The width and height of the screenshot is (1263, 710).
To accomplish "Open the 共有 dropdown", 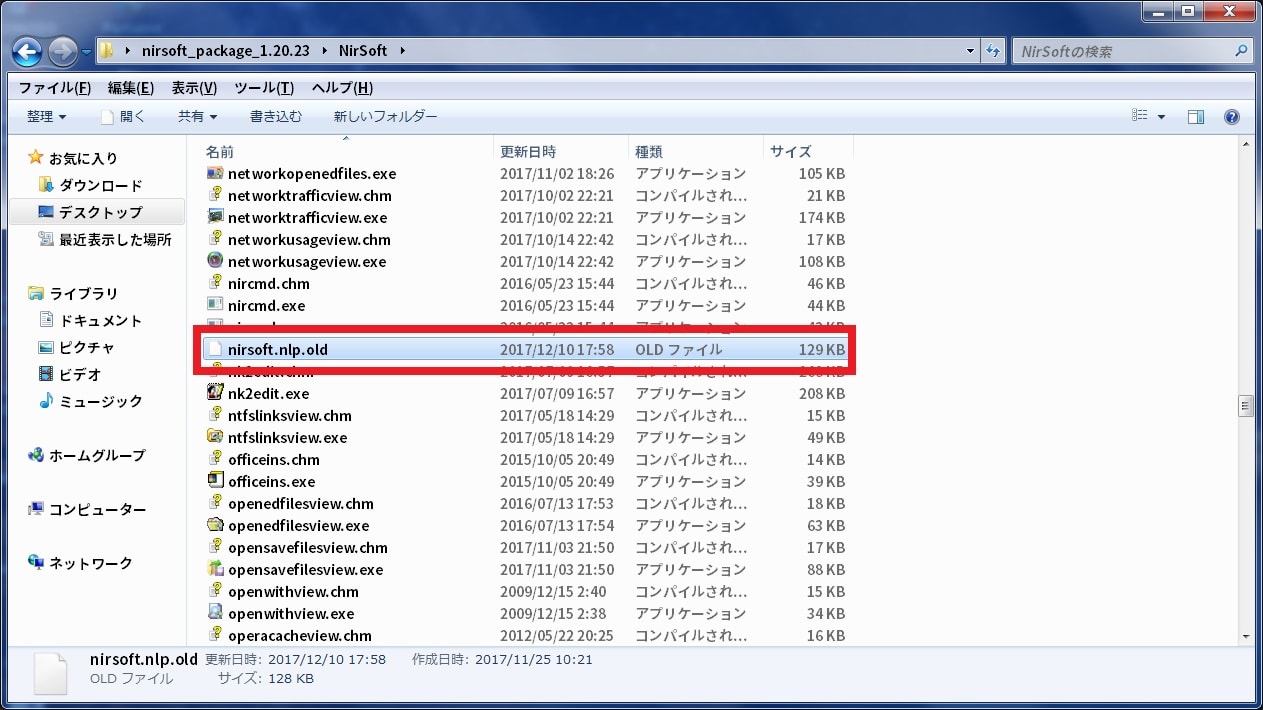I will pyautogui.click(x=197, y=116).
